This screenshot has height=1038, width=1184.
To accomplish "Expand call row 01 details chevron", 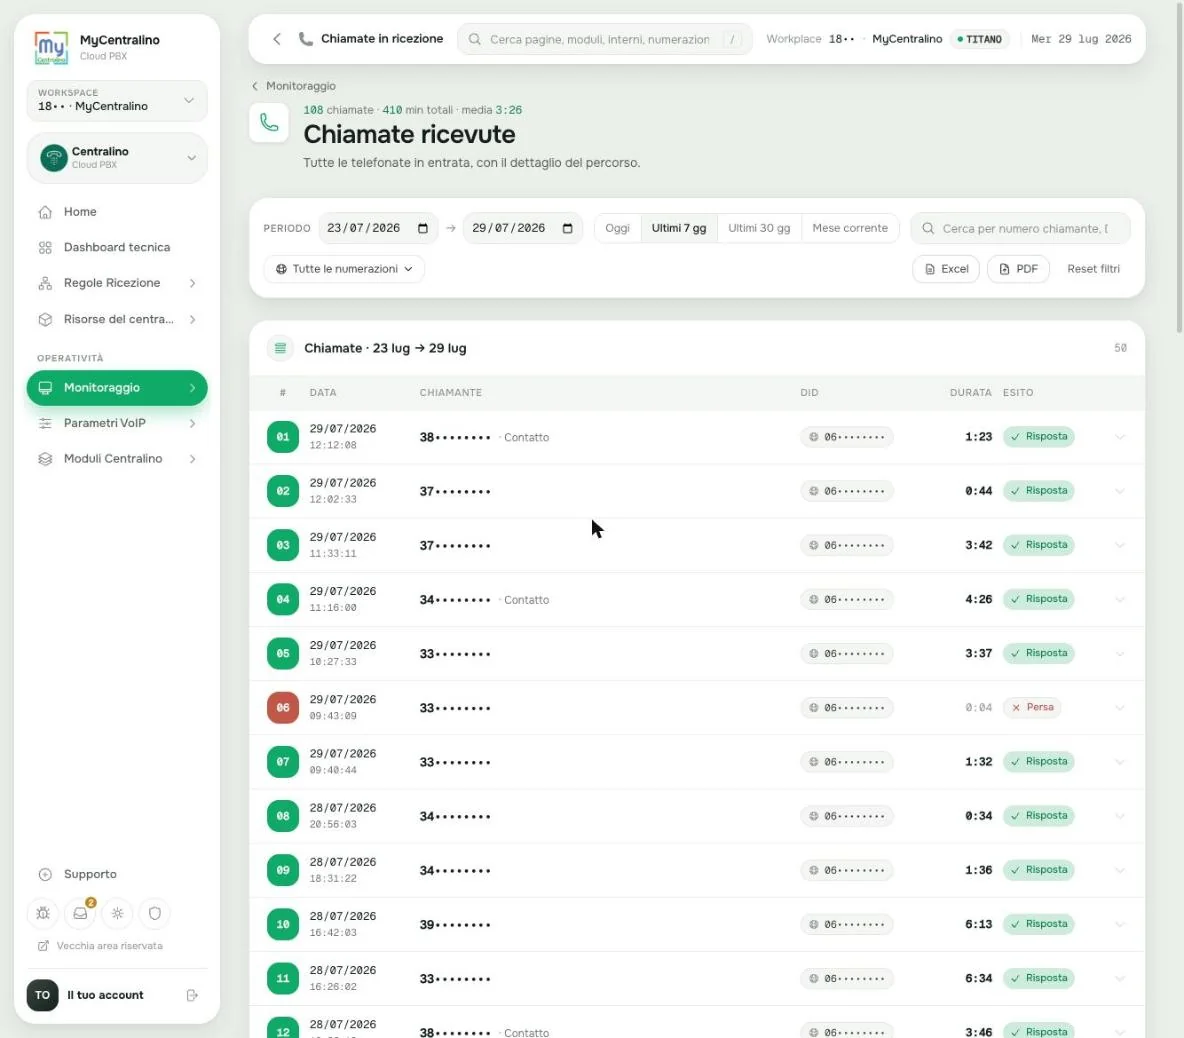I will pyautogui.click(x=1120, y=437).
